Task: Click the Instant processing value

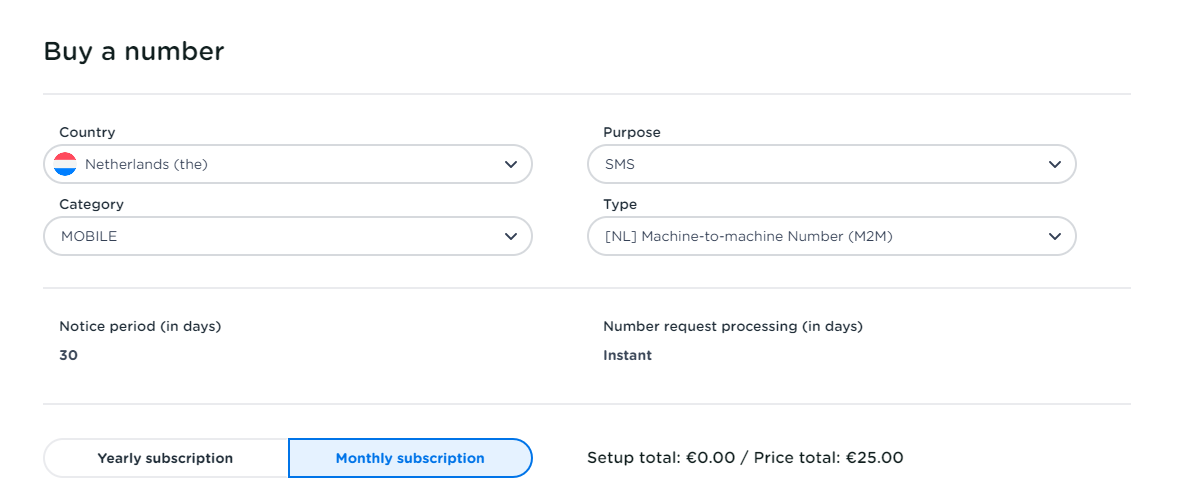Action: click(x=627, y=355)
